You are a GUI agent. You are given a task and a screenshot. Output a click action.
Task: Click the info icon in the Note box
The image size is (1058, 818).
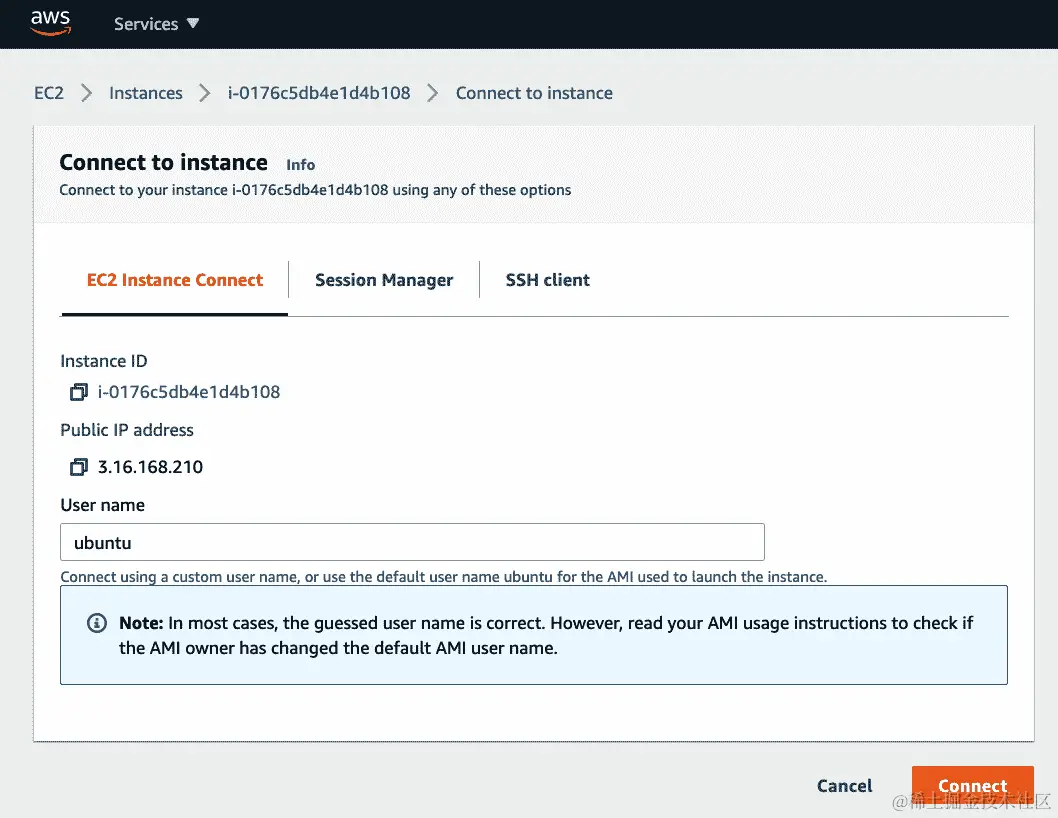97,623
